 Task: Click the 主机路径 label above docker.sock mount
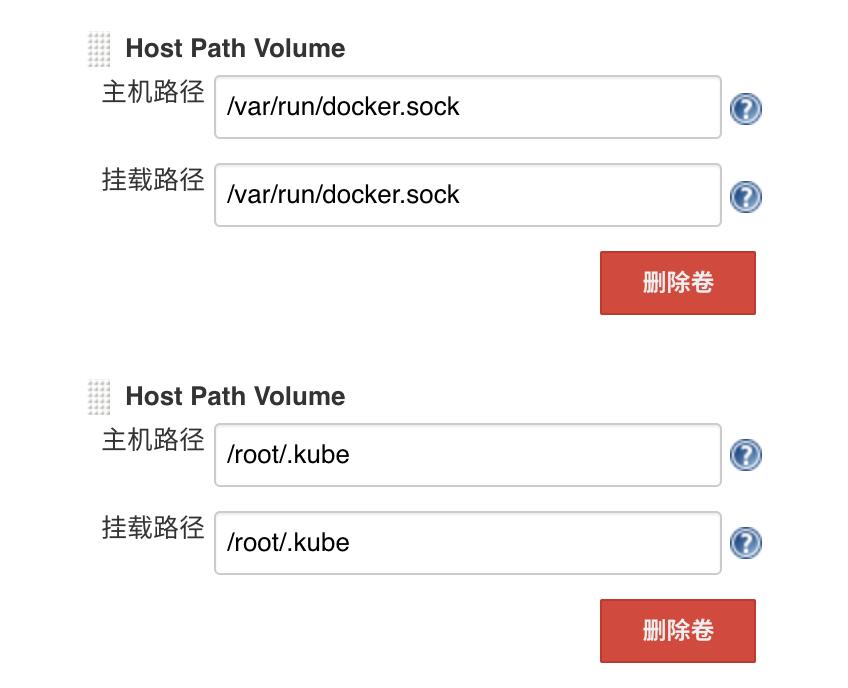(153, 91)
